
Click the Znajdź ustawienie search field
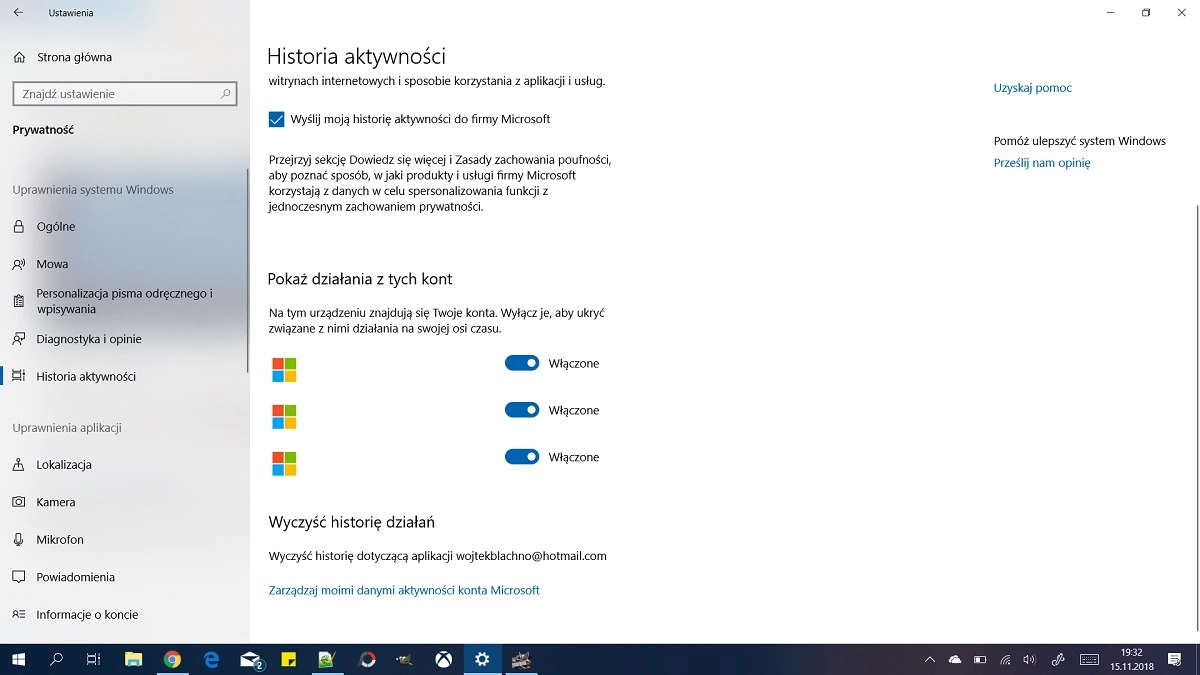click(115, 94)
